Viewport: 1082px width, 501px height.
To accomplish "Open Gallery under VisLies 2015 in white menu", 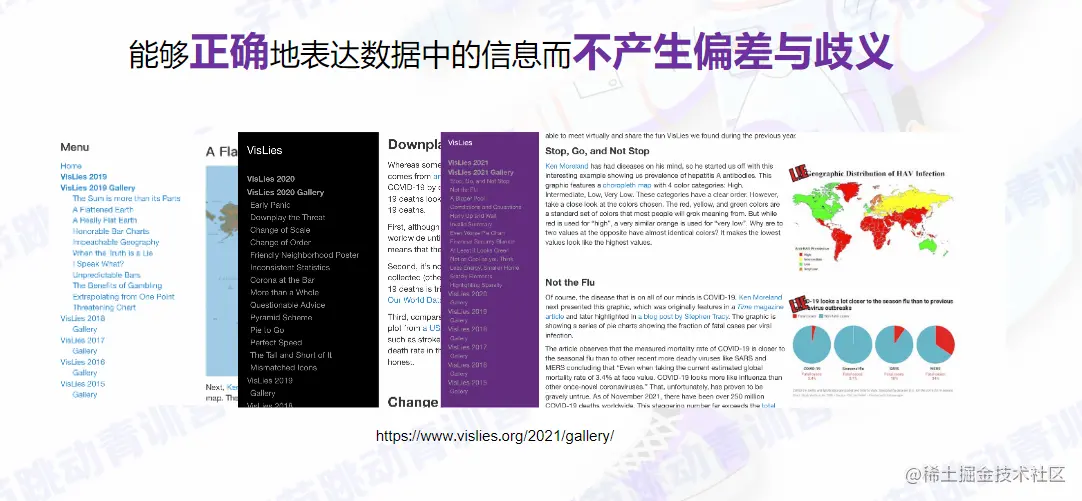I will [85, 395].
